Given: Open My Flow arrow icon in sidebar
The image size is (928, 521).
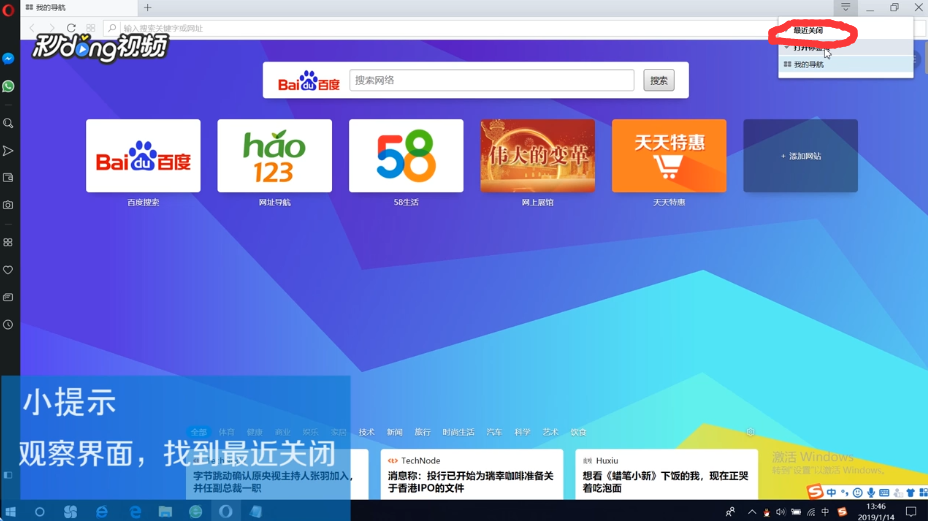Looking at the screenshot, I should (8, 151).
